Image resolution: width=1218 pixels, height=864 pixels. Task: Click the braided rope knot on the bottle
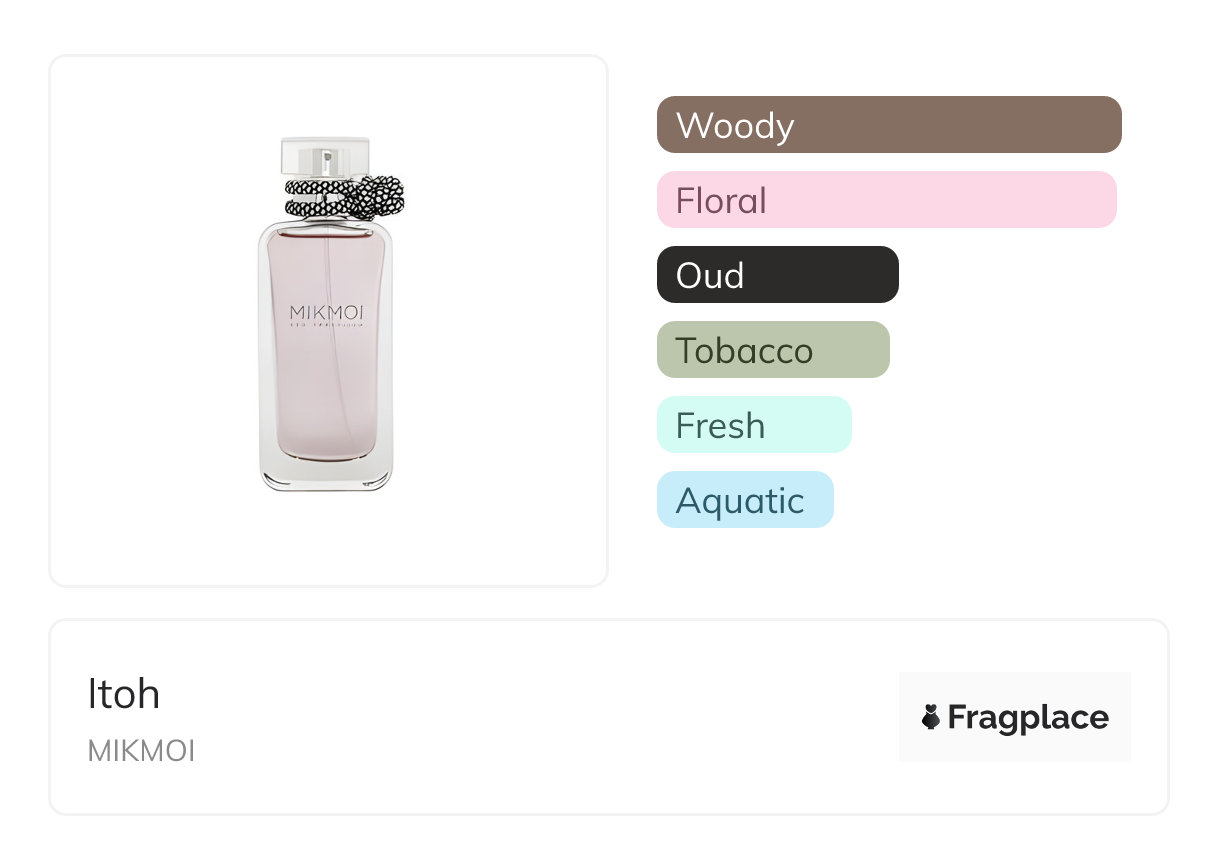381,195
